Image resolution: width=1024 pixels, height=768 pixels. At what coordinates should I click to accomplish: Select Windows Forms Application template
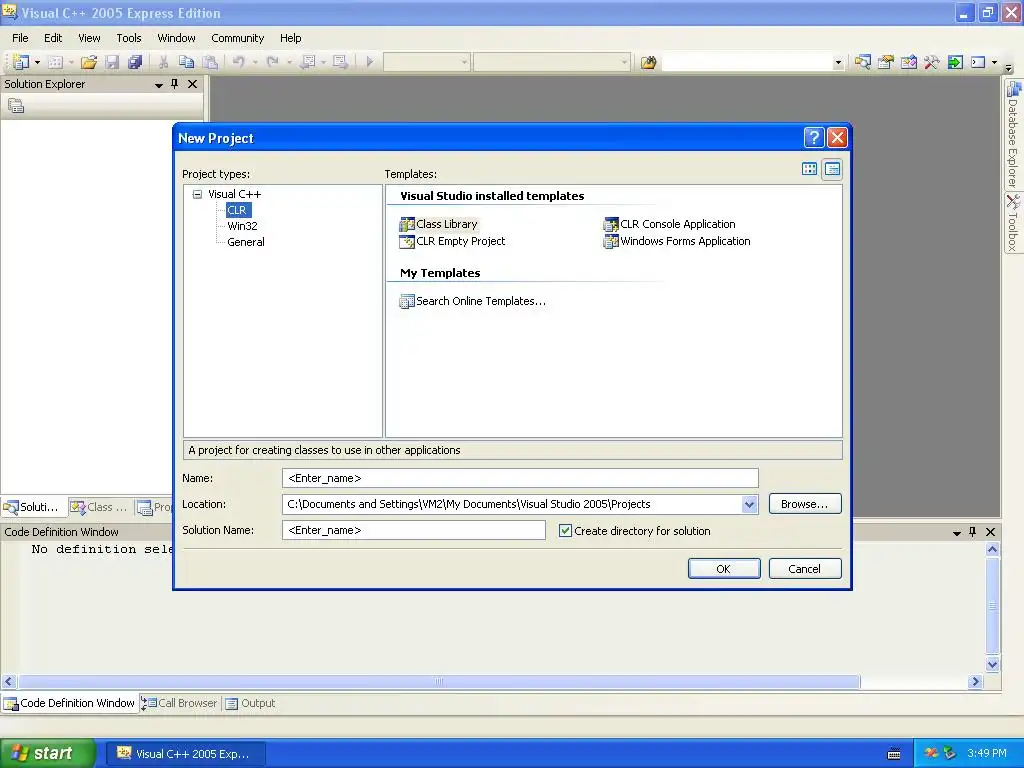click(x=677, y=241)
